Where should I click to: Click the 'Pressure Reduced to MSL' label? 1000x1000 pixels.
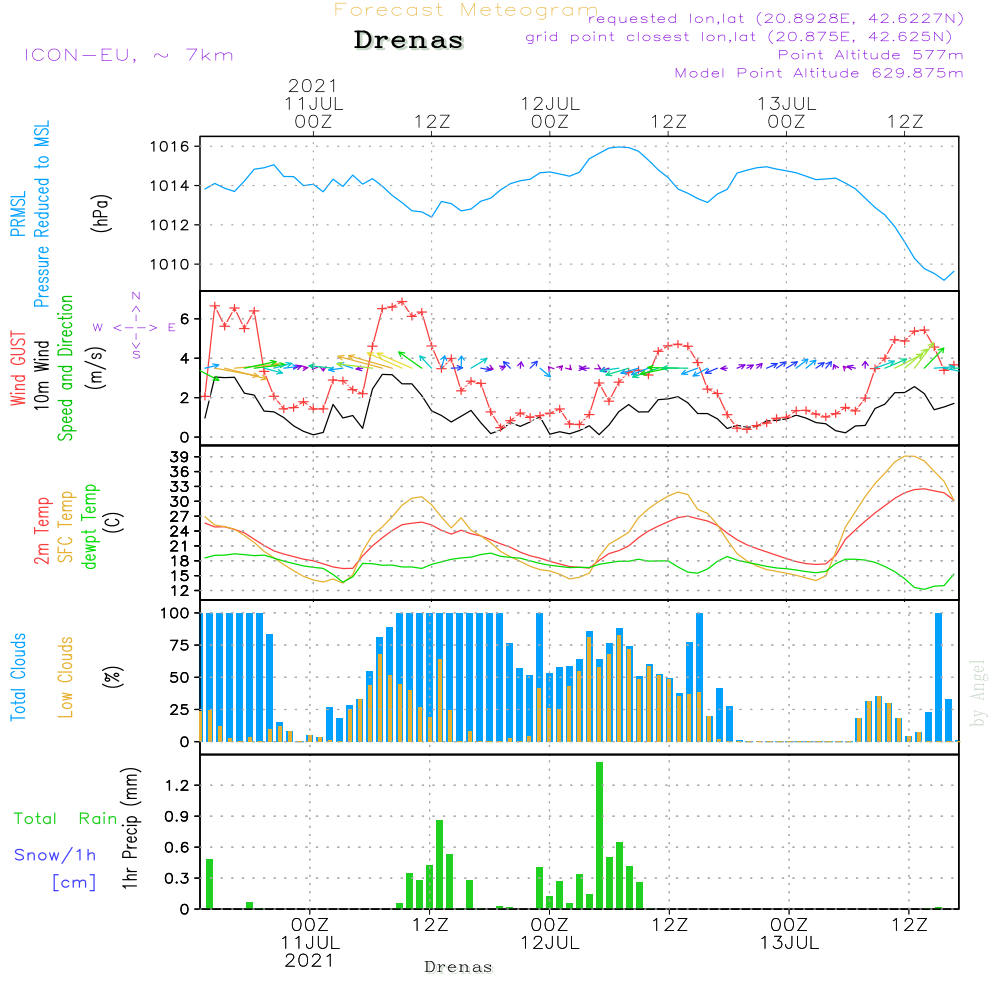click(x=41, y=214)
